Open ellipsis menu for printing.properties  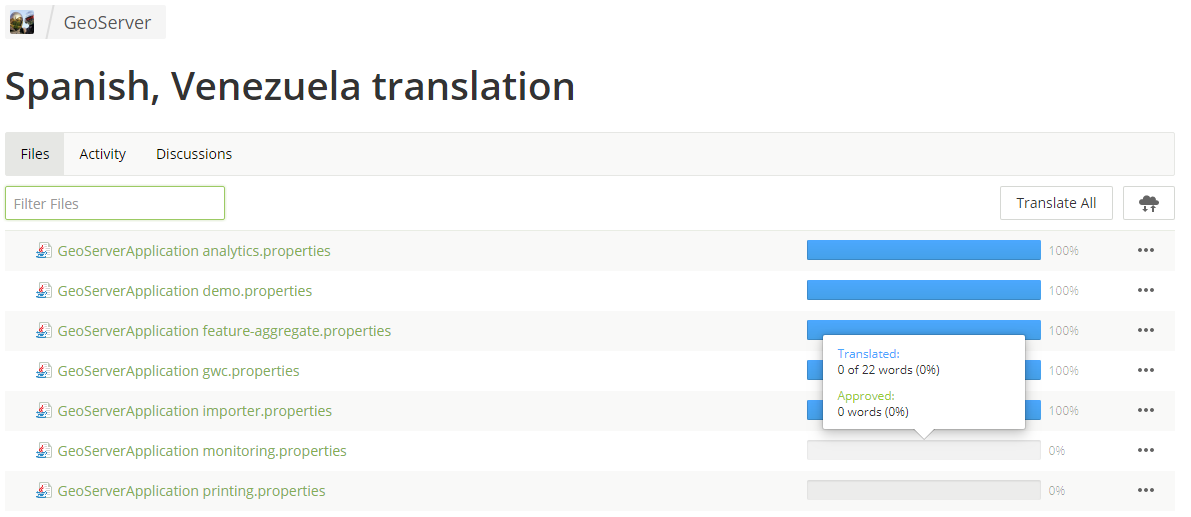click(x=1145, y=490)
